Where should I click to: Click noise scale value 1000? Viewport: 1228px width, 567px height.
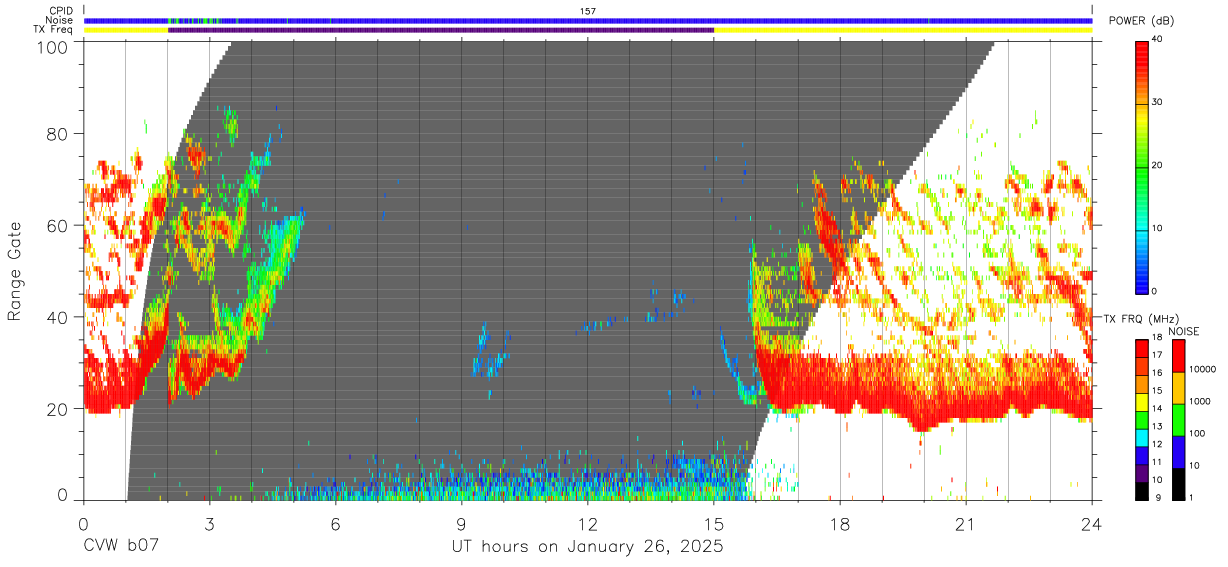click(x=1200, y=401)
